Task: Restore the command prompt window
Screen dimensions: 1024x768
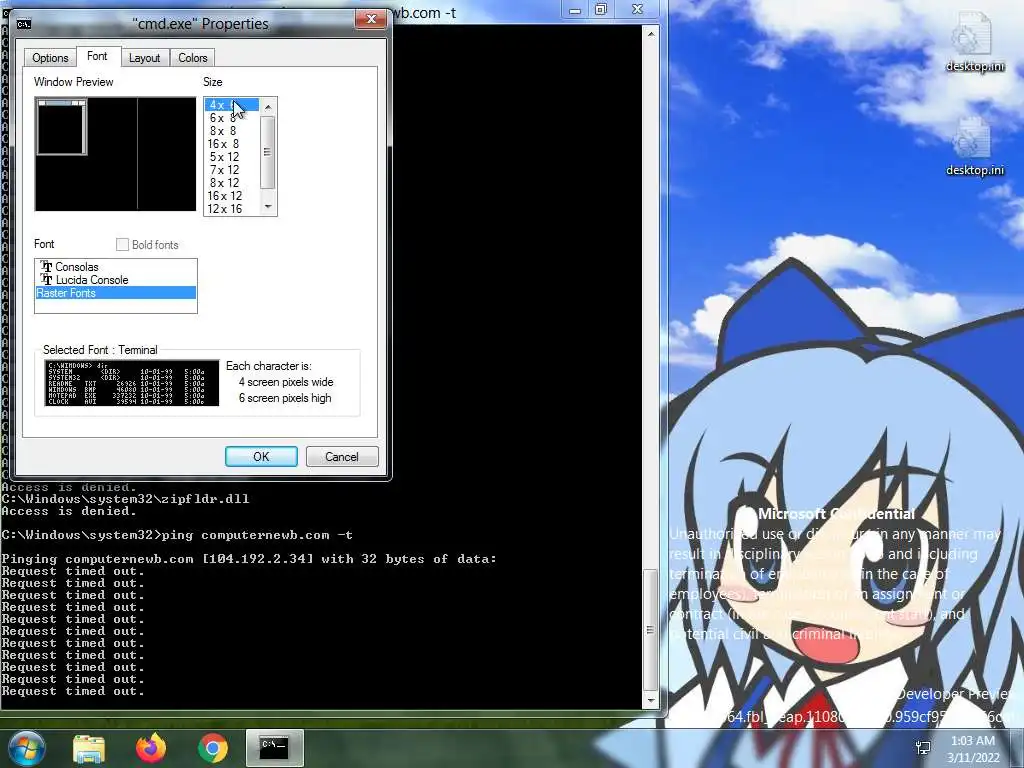Action: pyautogui.click(x=601, y=10)
